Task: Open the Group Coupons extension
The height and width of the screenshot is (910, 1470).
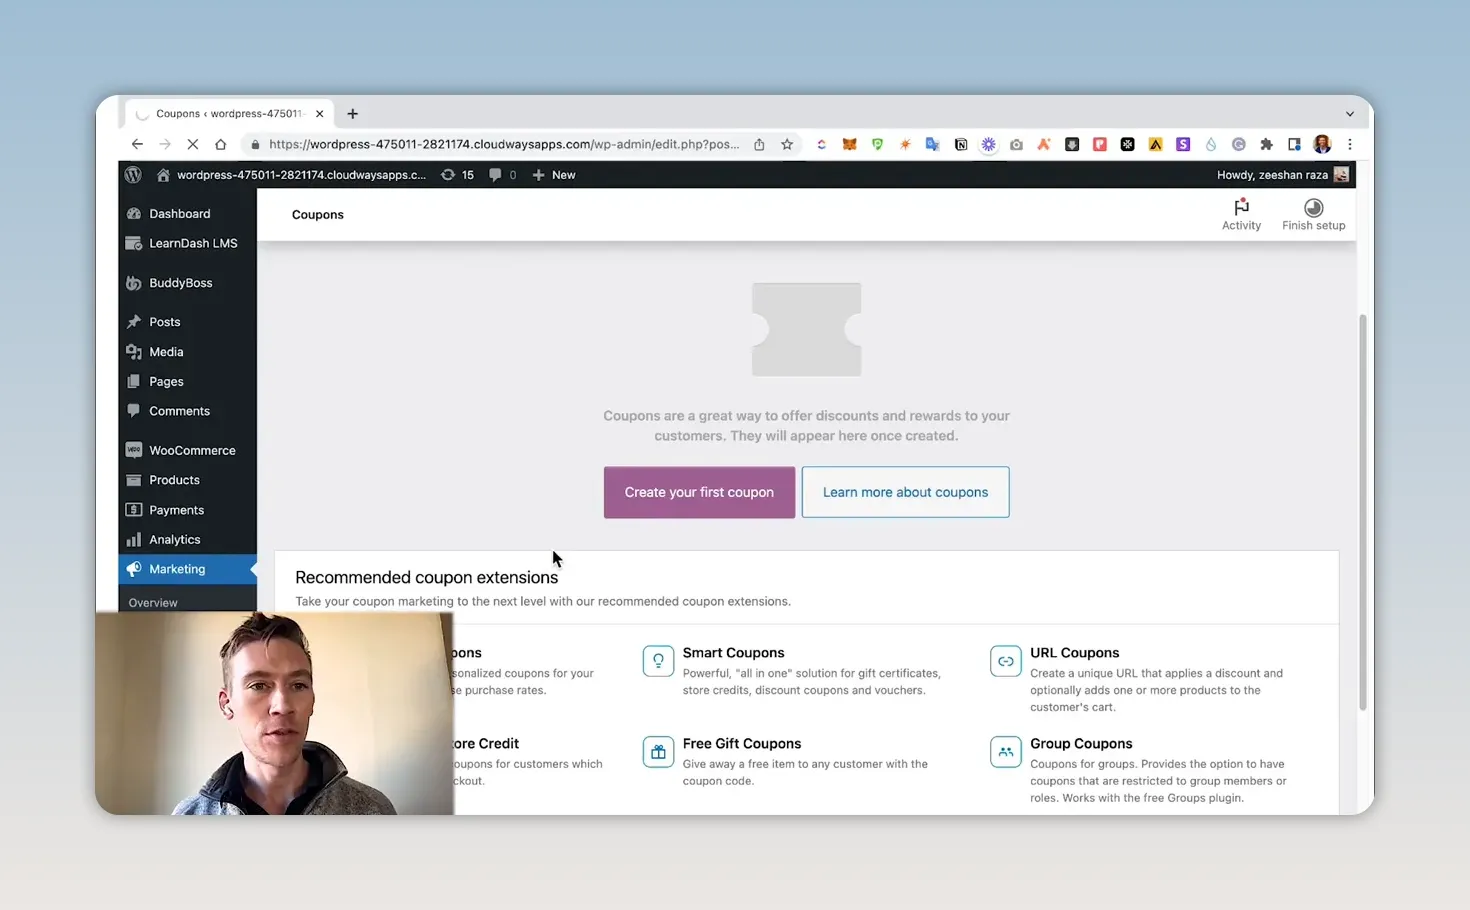Action: pyautogui.click(x=1081, y=744)
